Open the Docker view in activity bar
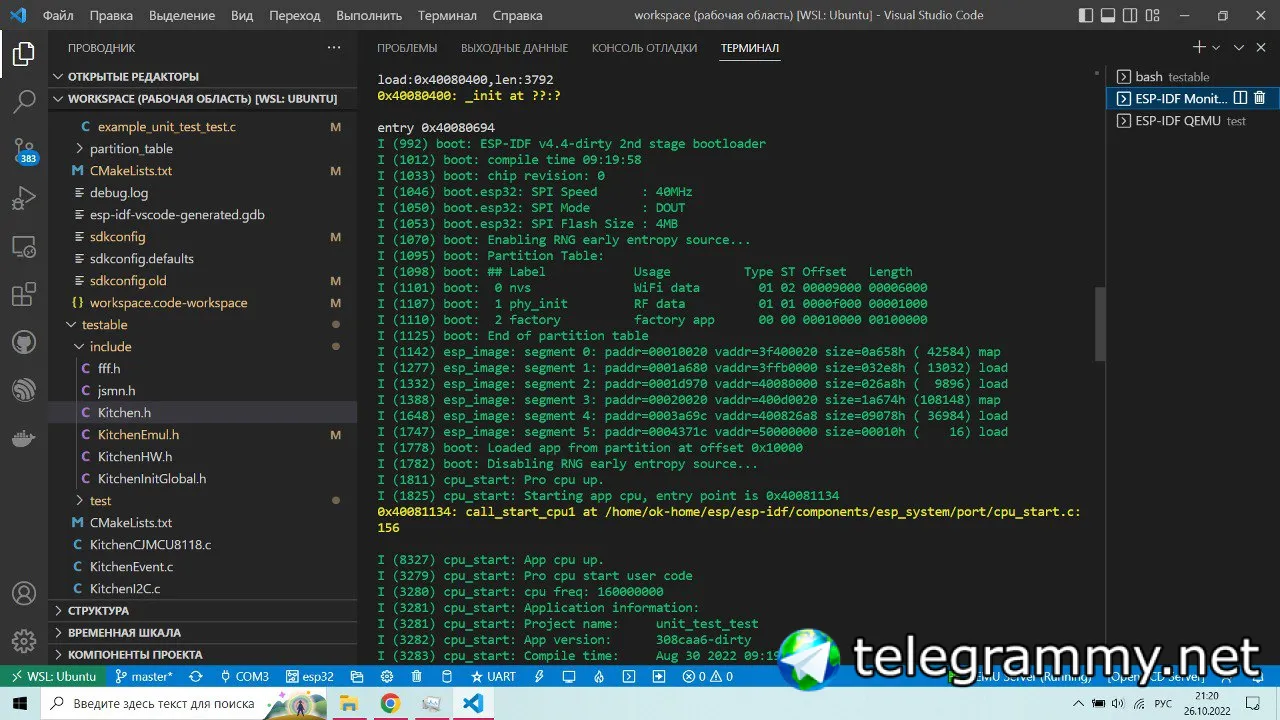The height and width of the screenshot is (720, 1280). pyautogui.click(x=24, y=439)
